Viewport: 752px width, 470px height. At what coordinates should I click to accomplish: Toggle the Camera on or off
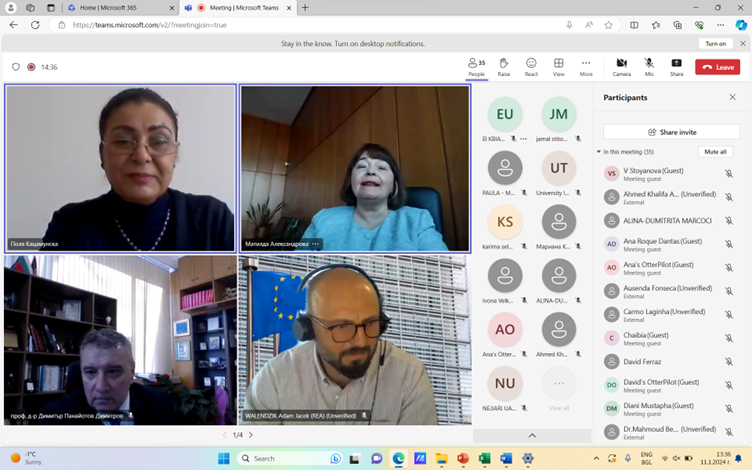point(621,66)
